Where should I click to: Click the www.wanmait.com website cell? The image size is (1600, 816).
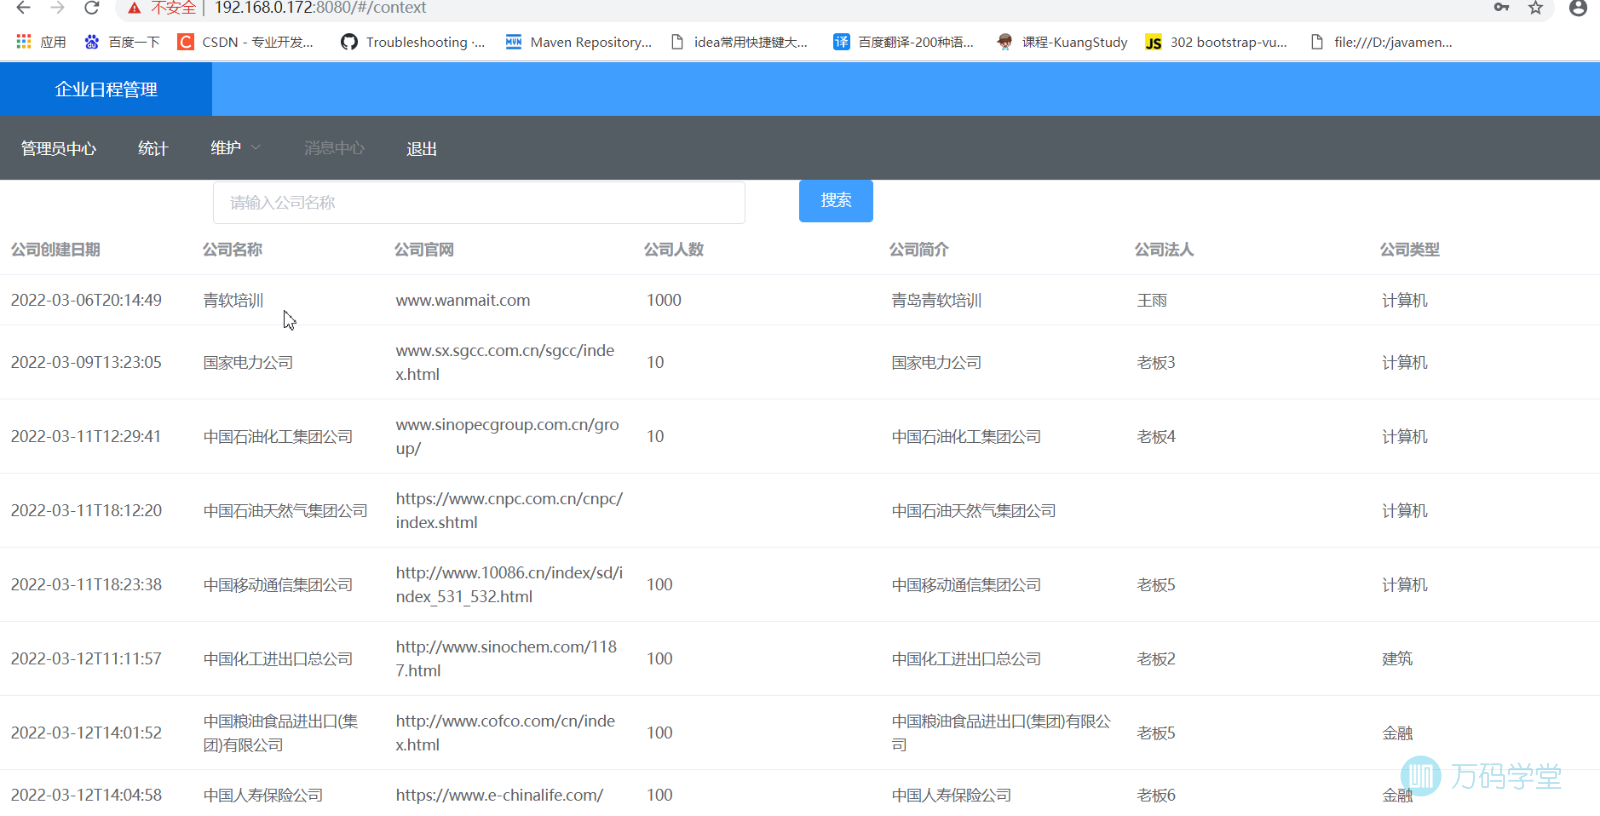[x=463, y=300]
